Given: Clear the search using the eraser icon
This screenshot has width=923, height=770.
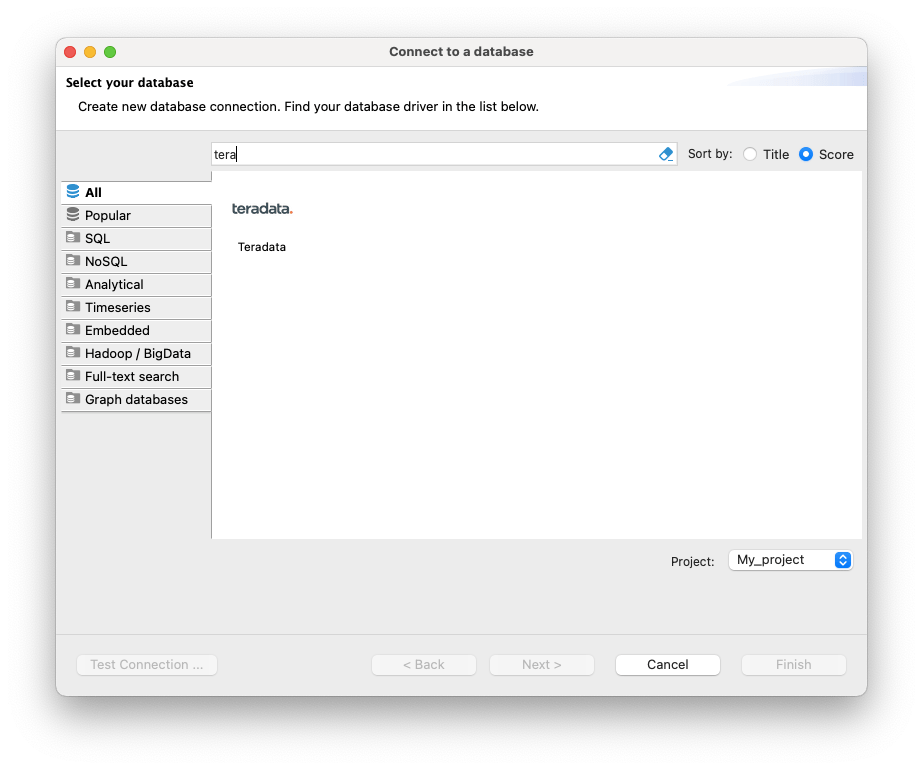Looking at the screenshot, I should pos(665,154).
